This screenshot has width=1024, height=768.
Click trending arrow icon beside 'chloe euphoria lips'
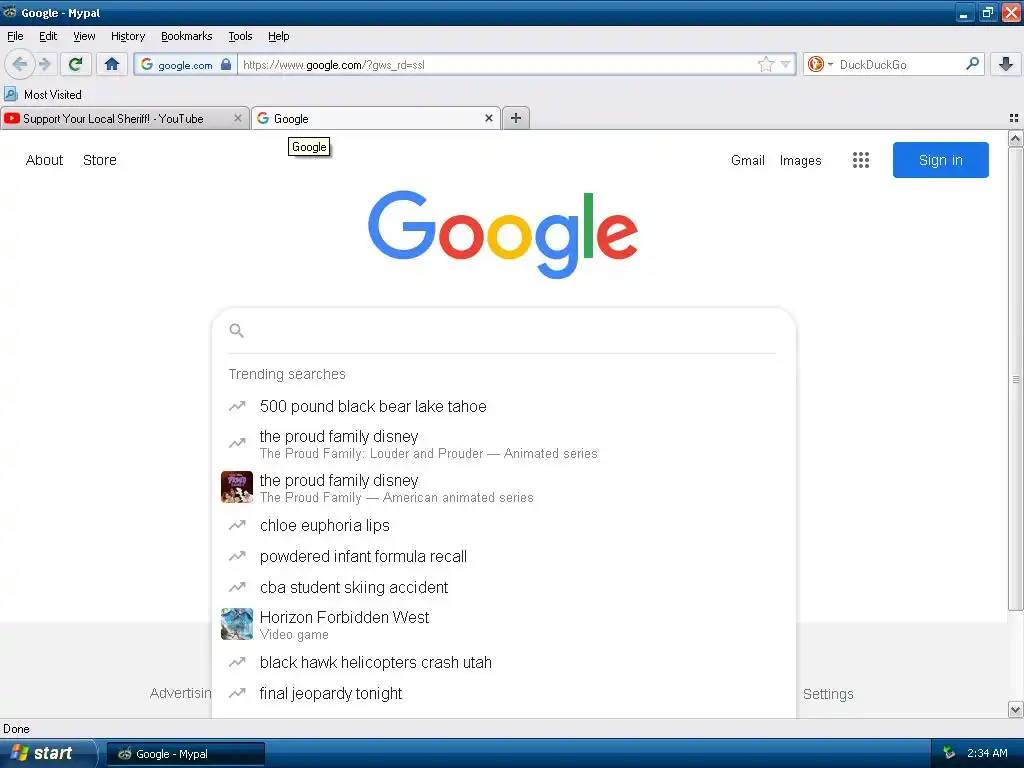click(x=236, y=525)
